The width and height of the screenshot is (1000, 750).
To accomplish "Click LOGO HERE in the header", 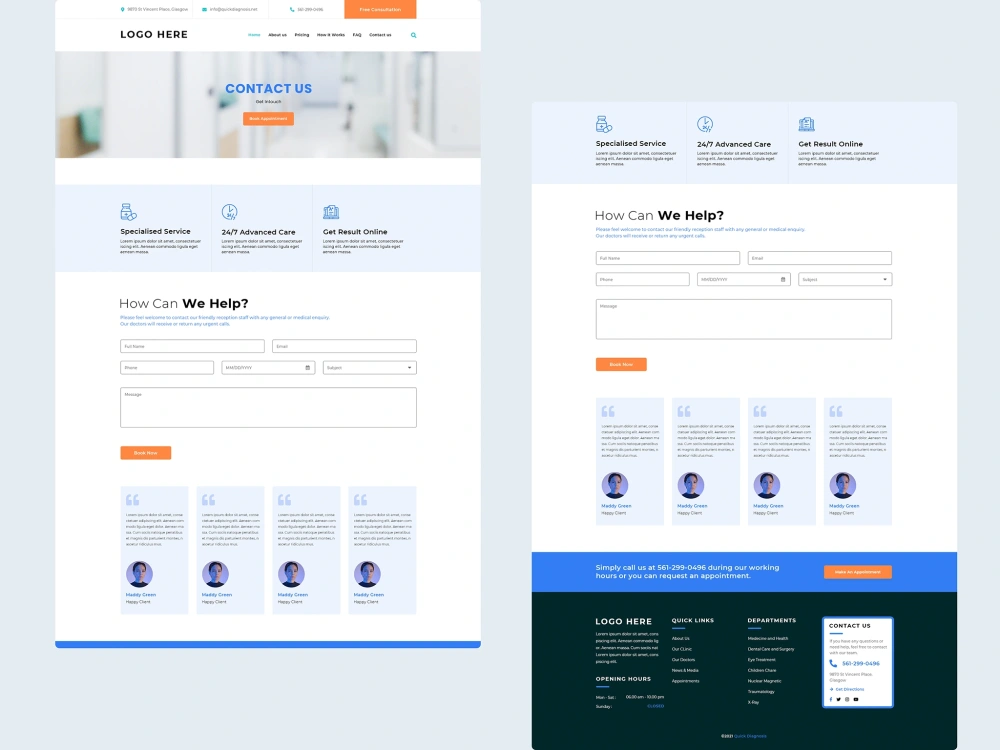I will (x=154, y=34).
